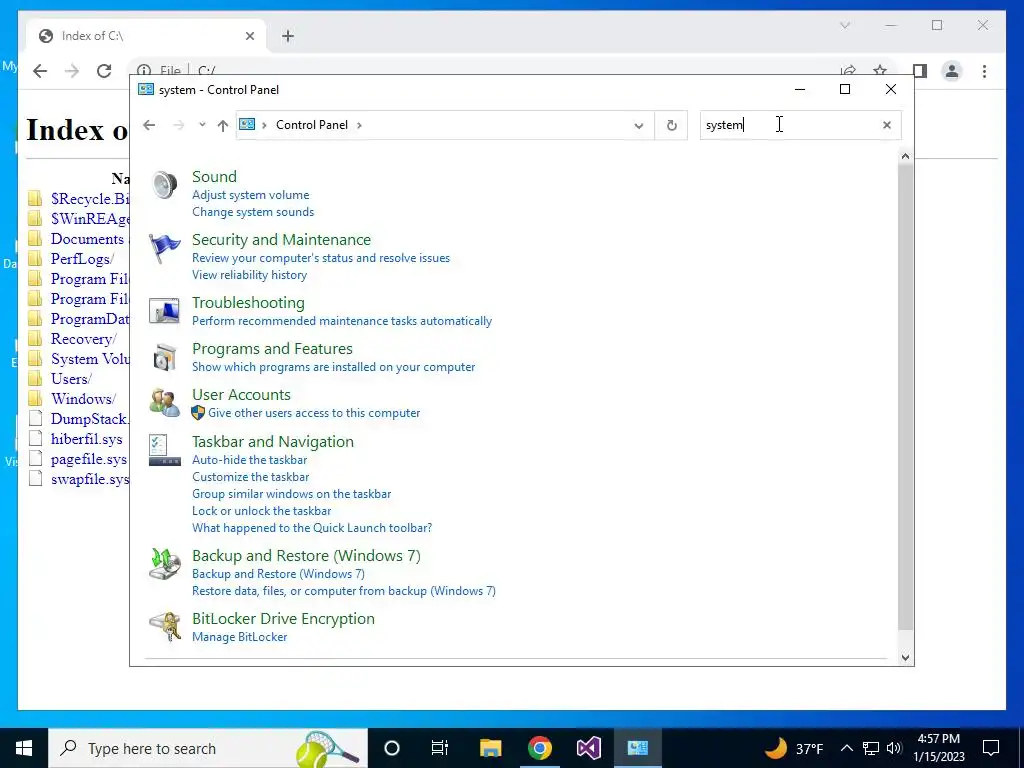The height and width of the screenshot is (768, 1024).
Task: Click Customize the taskbar
Action: pos(251,477)
